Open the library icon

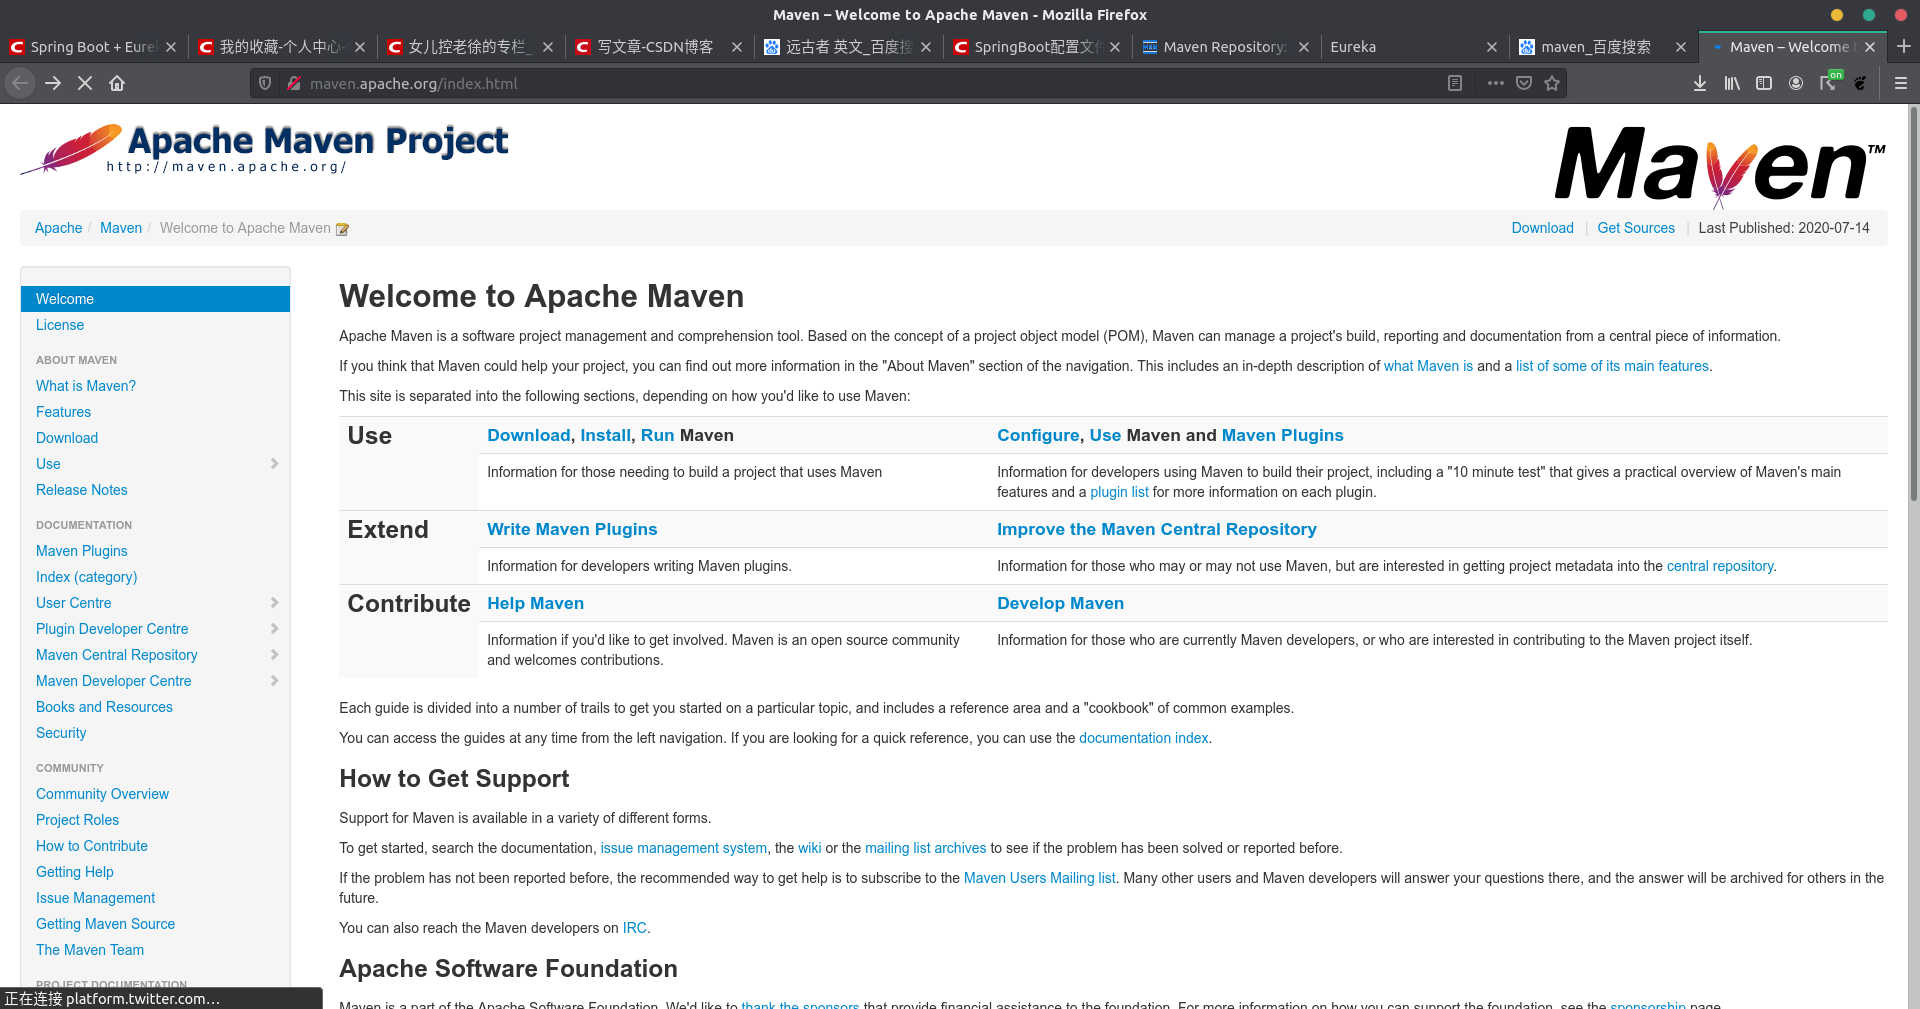[1732, 83]
